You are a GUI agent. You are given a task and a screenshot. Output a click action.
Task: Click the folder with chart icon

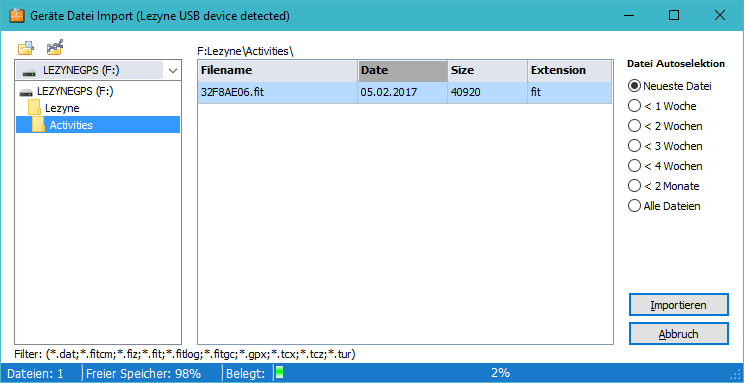coord(55,47)
